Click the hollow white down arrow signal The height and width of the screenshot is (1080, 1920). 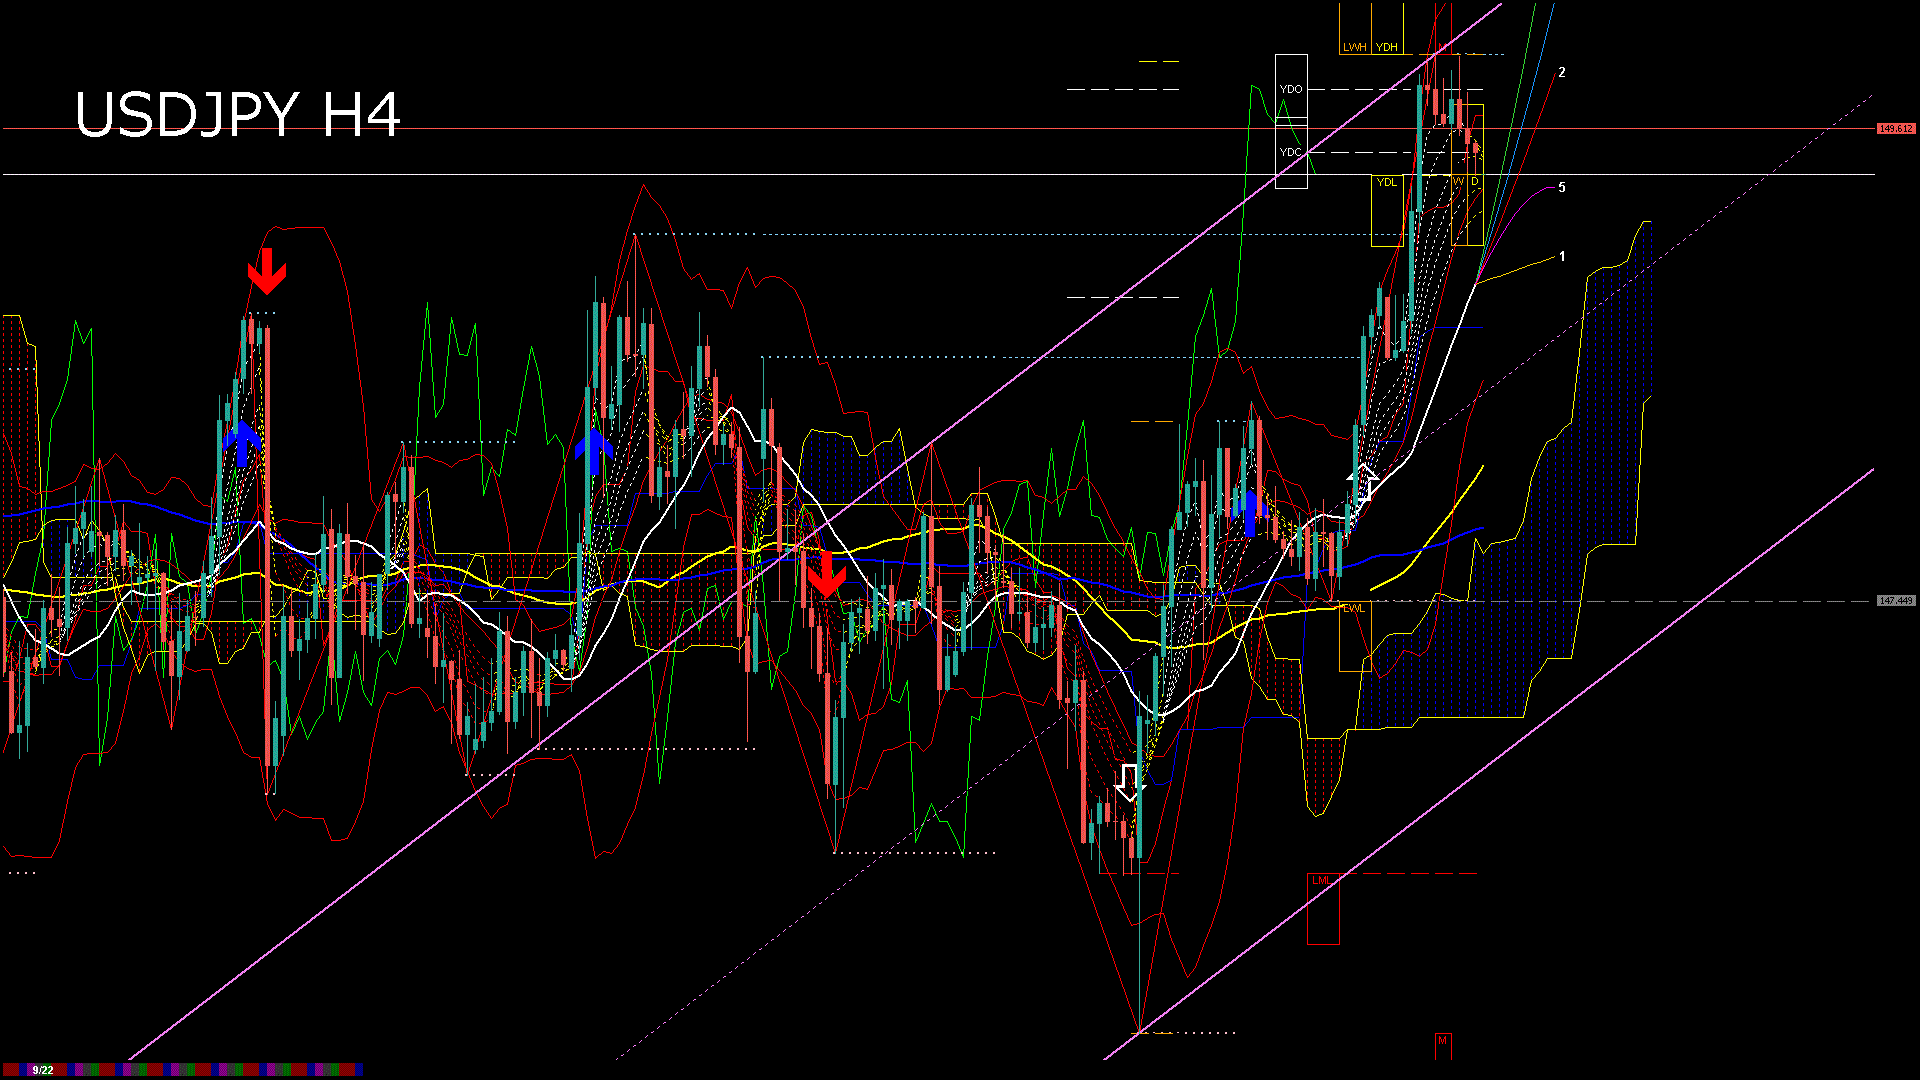(x=1129, y=783)
